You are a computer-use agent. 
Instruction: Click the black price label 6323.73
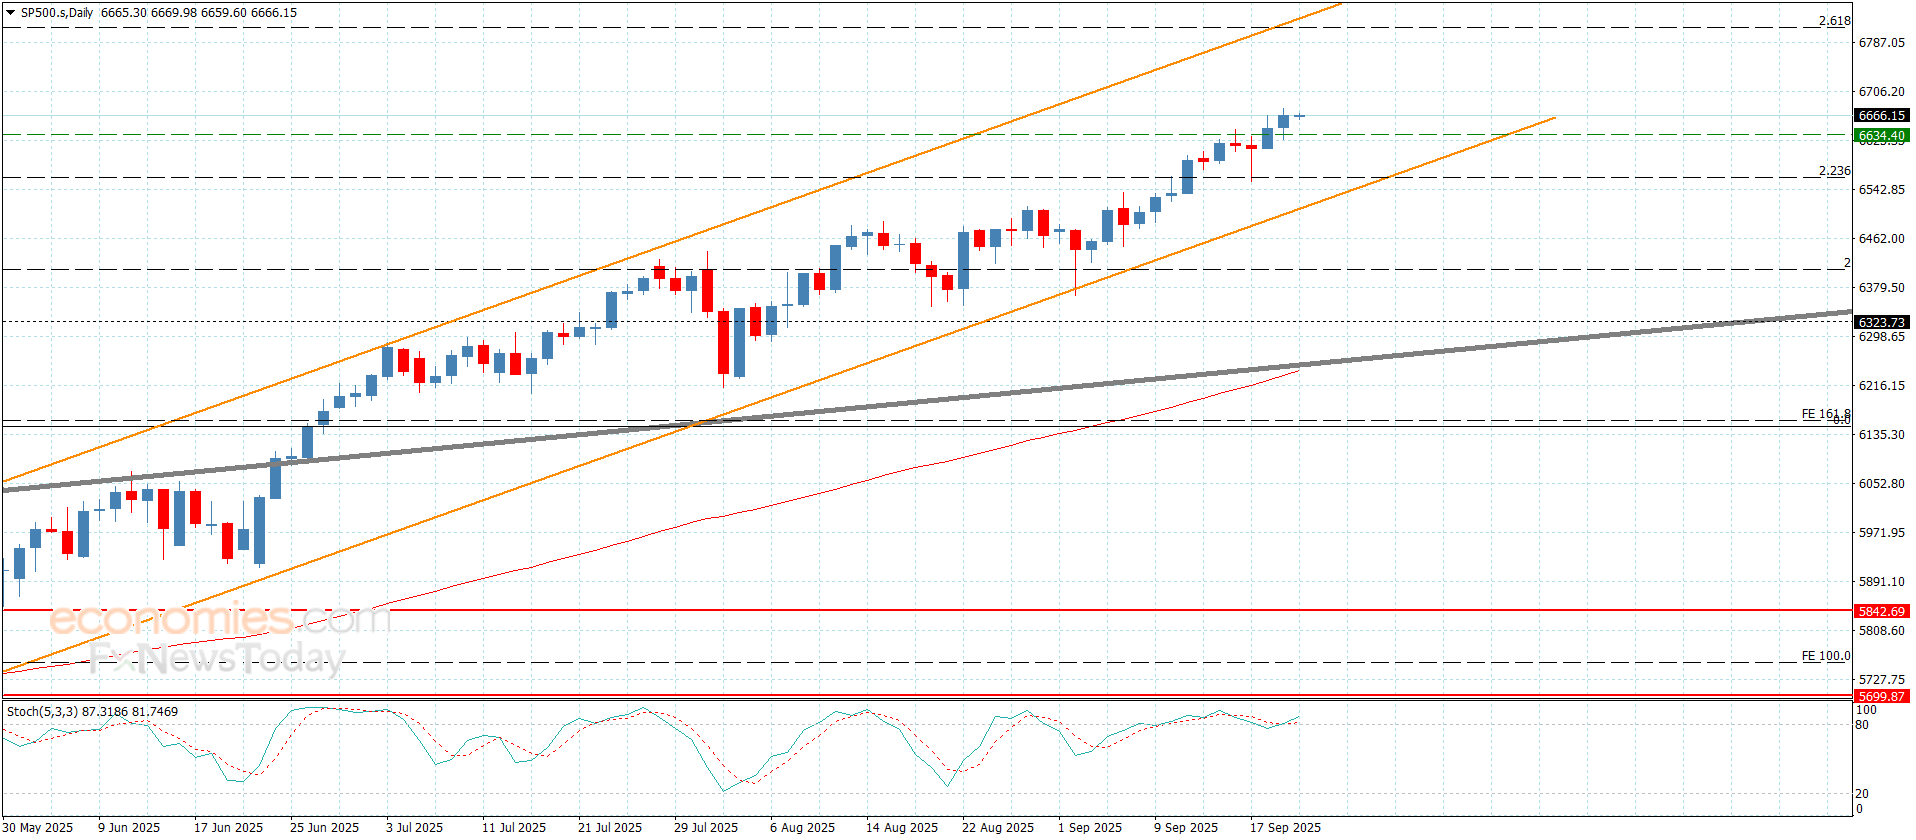tap(1881, 322)
